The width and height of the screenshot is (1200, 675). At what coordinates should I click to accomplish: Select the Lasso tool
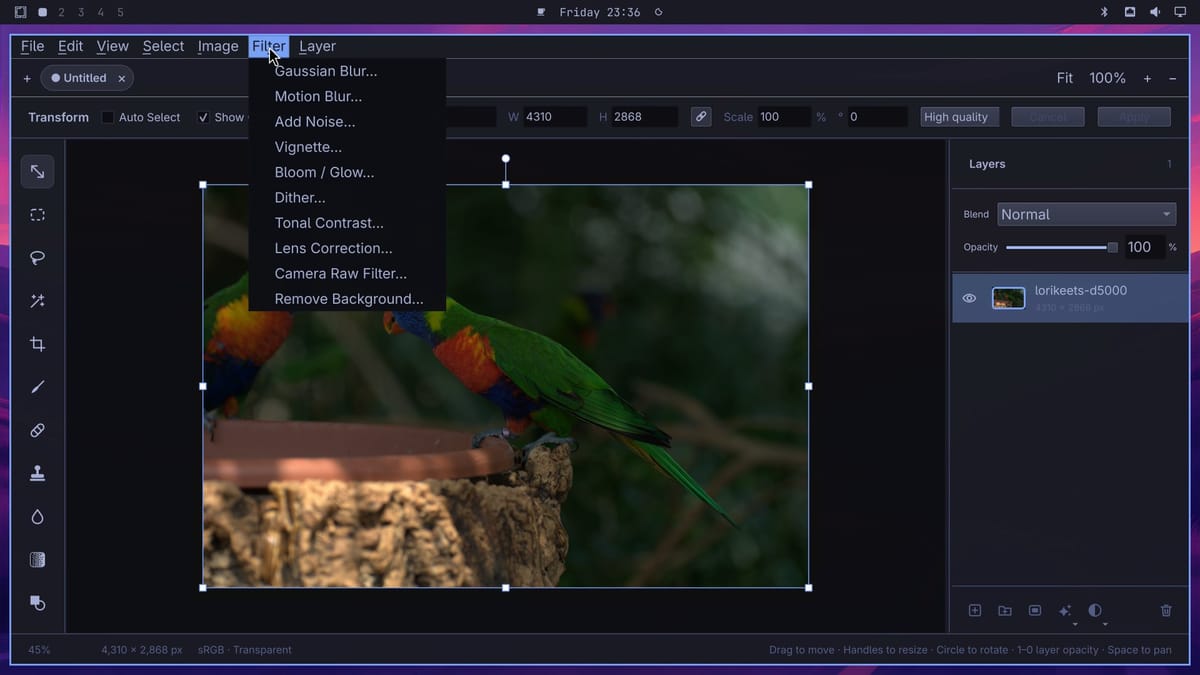[37, 258]
